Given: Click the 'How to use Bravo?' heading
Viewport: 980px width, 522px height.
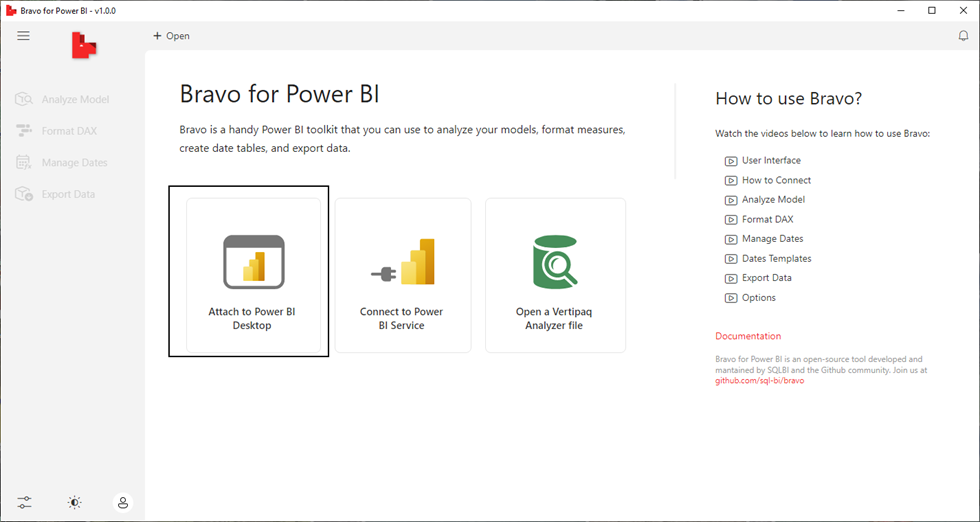Looking at the screenshot, I should pos(789,98).
